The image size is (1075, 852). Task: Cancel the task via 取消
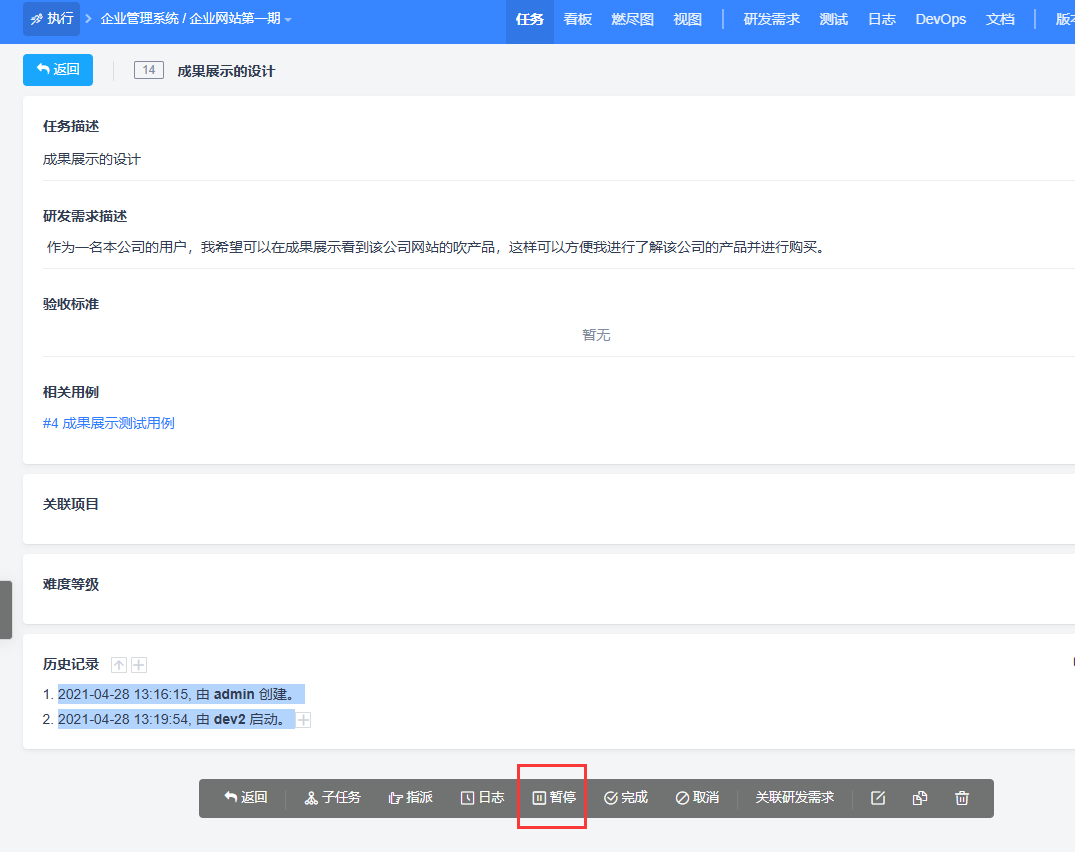pos(697,798)
